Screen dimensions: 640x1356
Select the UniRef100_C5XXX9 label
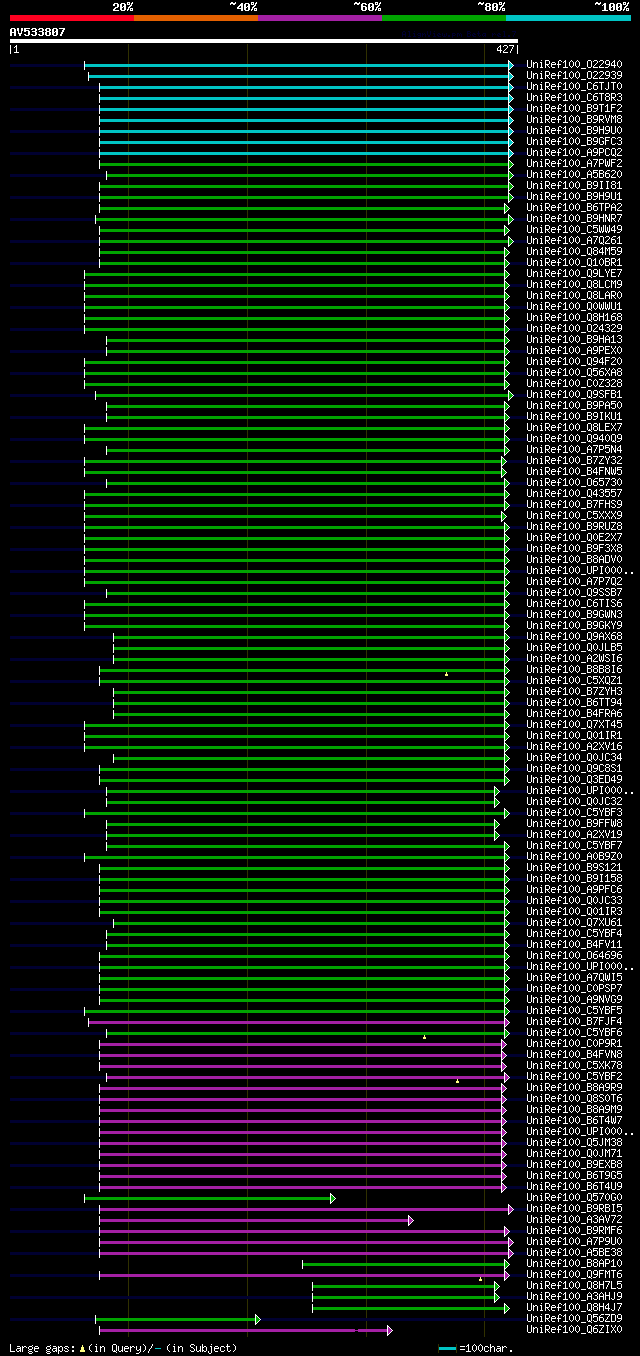(574, 515)
